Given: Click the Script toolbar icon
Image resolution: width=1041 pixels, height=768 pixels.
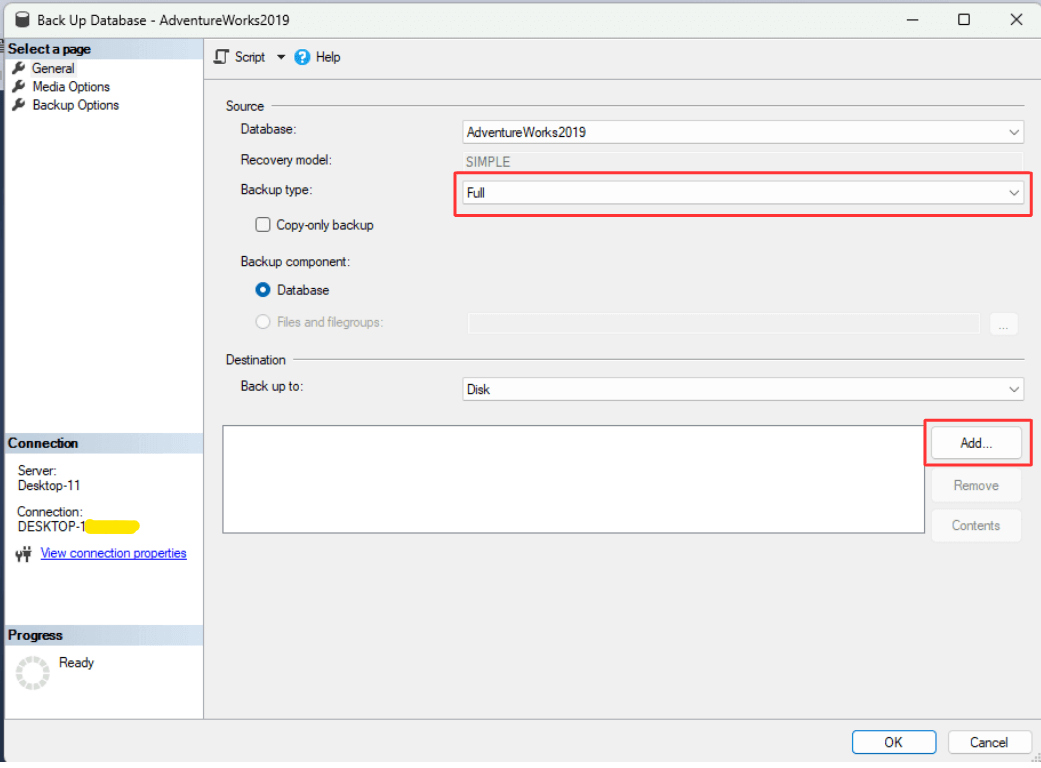Looking at the screenshot, I should pyautogui.click(x=222, y=57).
